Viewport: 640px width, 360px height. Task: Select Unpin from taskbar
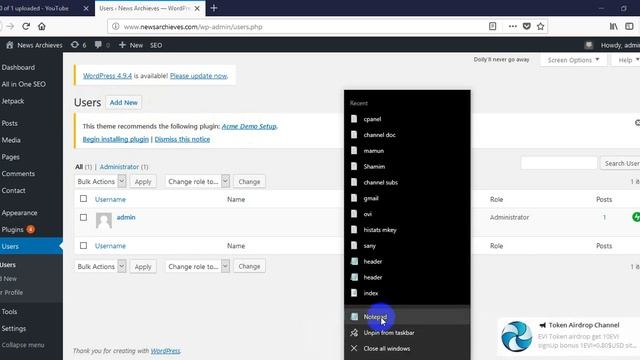pos(407,333)
